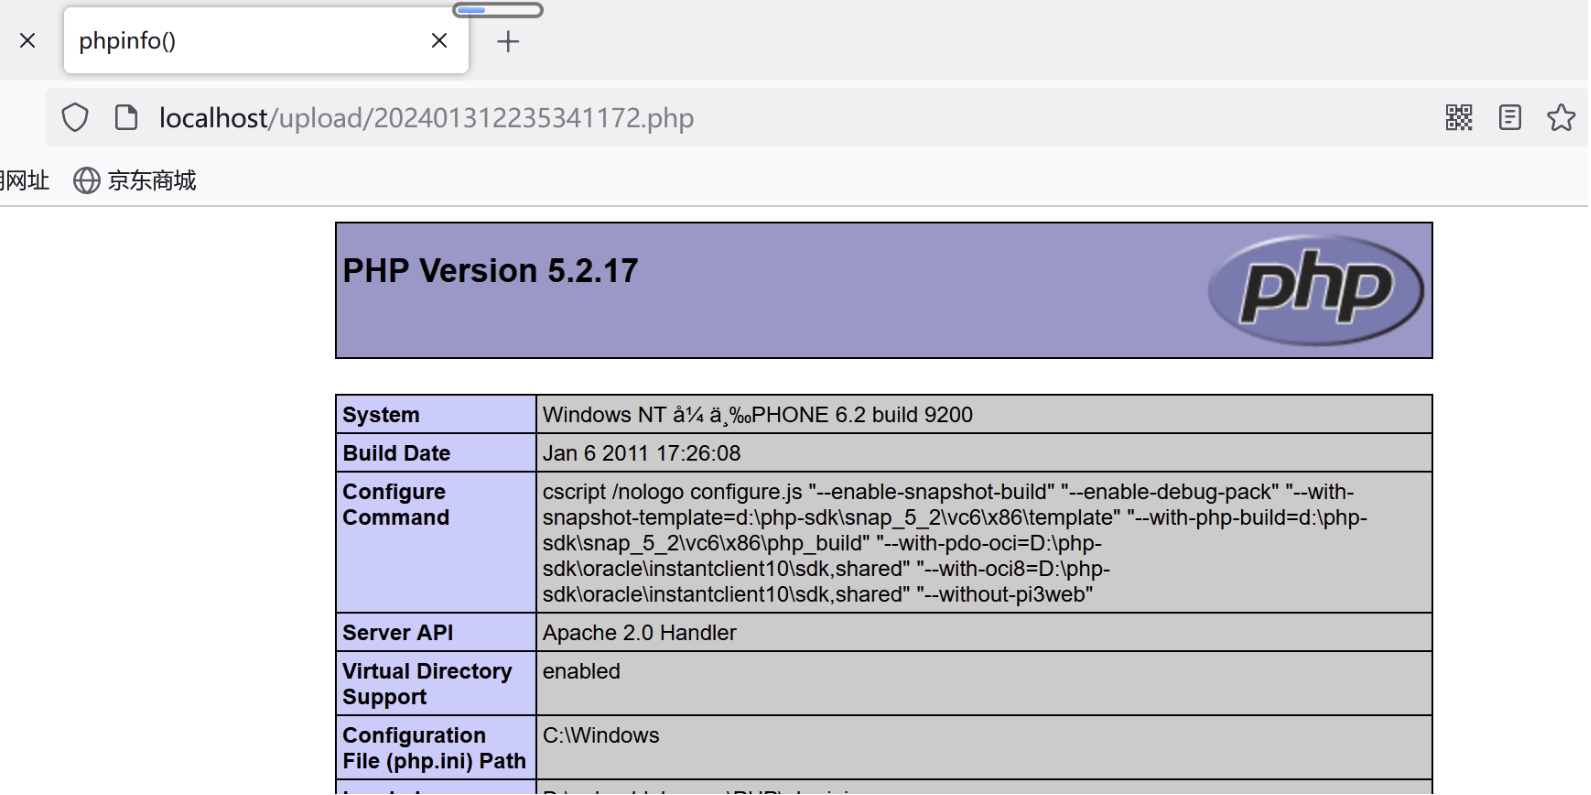Viewport: 1591px width, 795px height.
Task: Select Virtual Directory Support label
Action: 427,684
